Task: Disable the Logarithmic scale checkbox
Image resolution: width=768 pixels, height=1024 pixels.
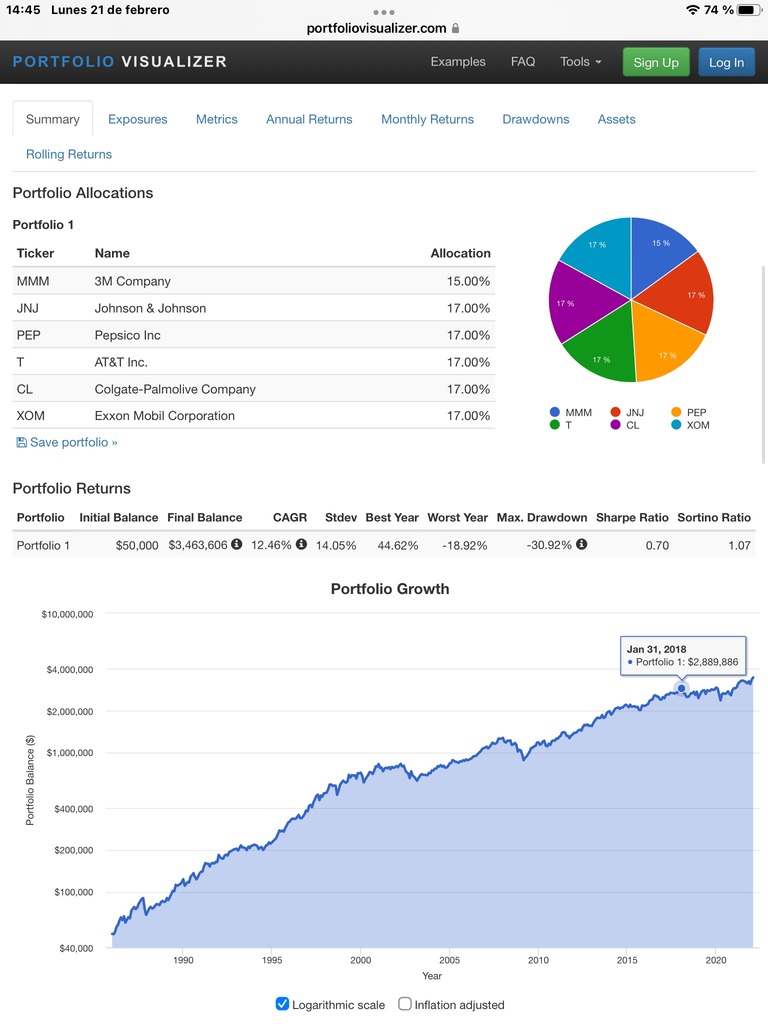Action: tap(282, 1004)
